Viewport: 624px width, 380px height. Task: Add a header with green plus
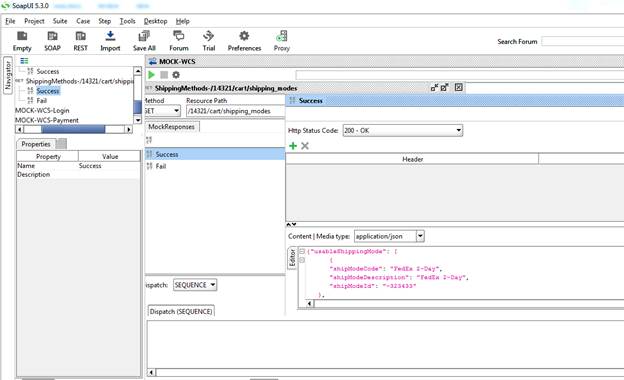pyautogui.click(x=293, y=146)
